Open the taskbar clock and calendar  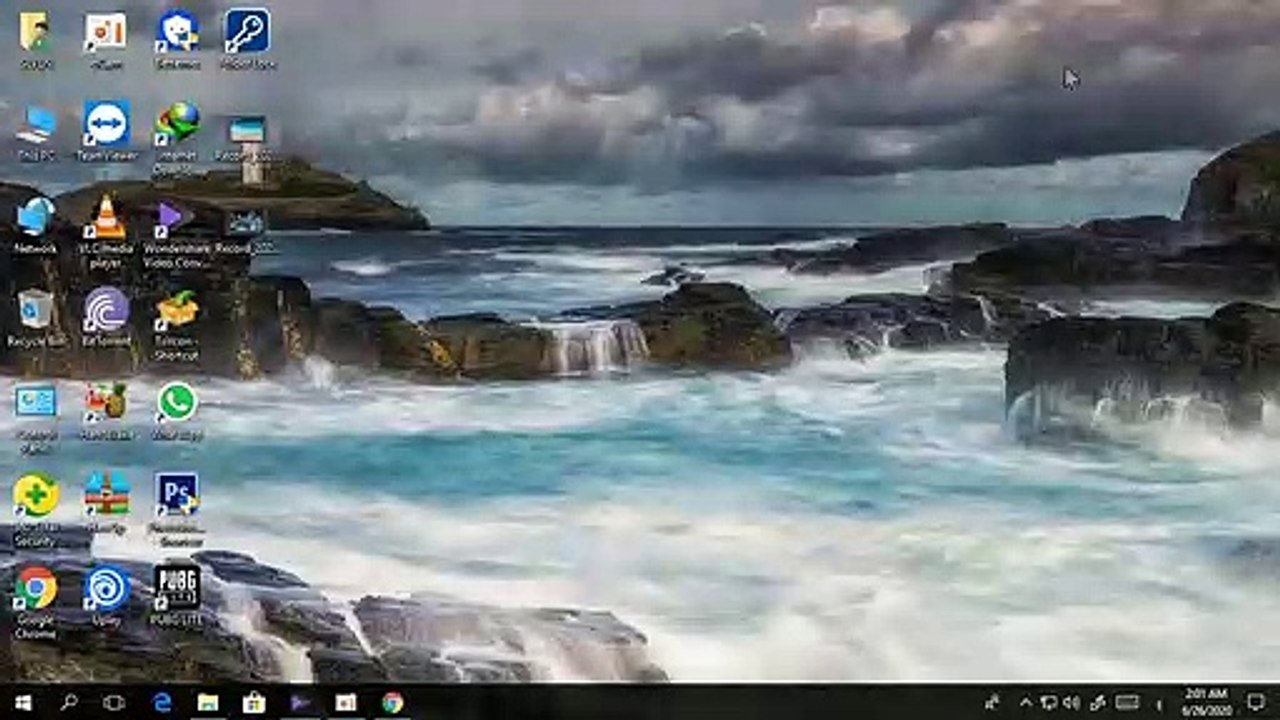tap(1205, 701)
